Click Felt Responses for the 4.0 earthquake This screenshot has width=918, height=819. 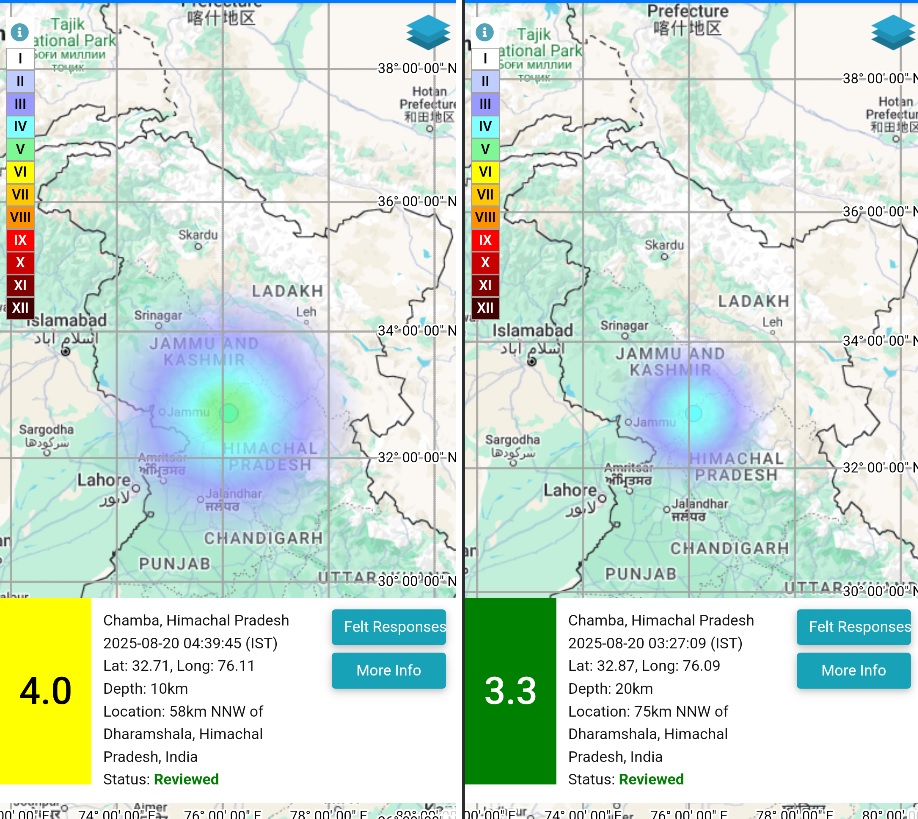coord(389,627)
